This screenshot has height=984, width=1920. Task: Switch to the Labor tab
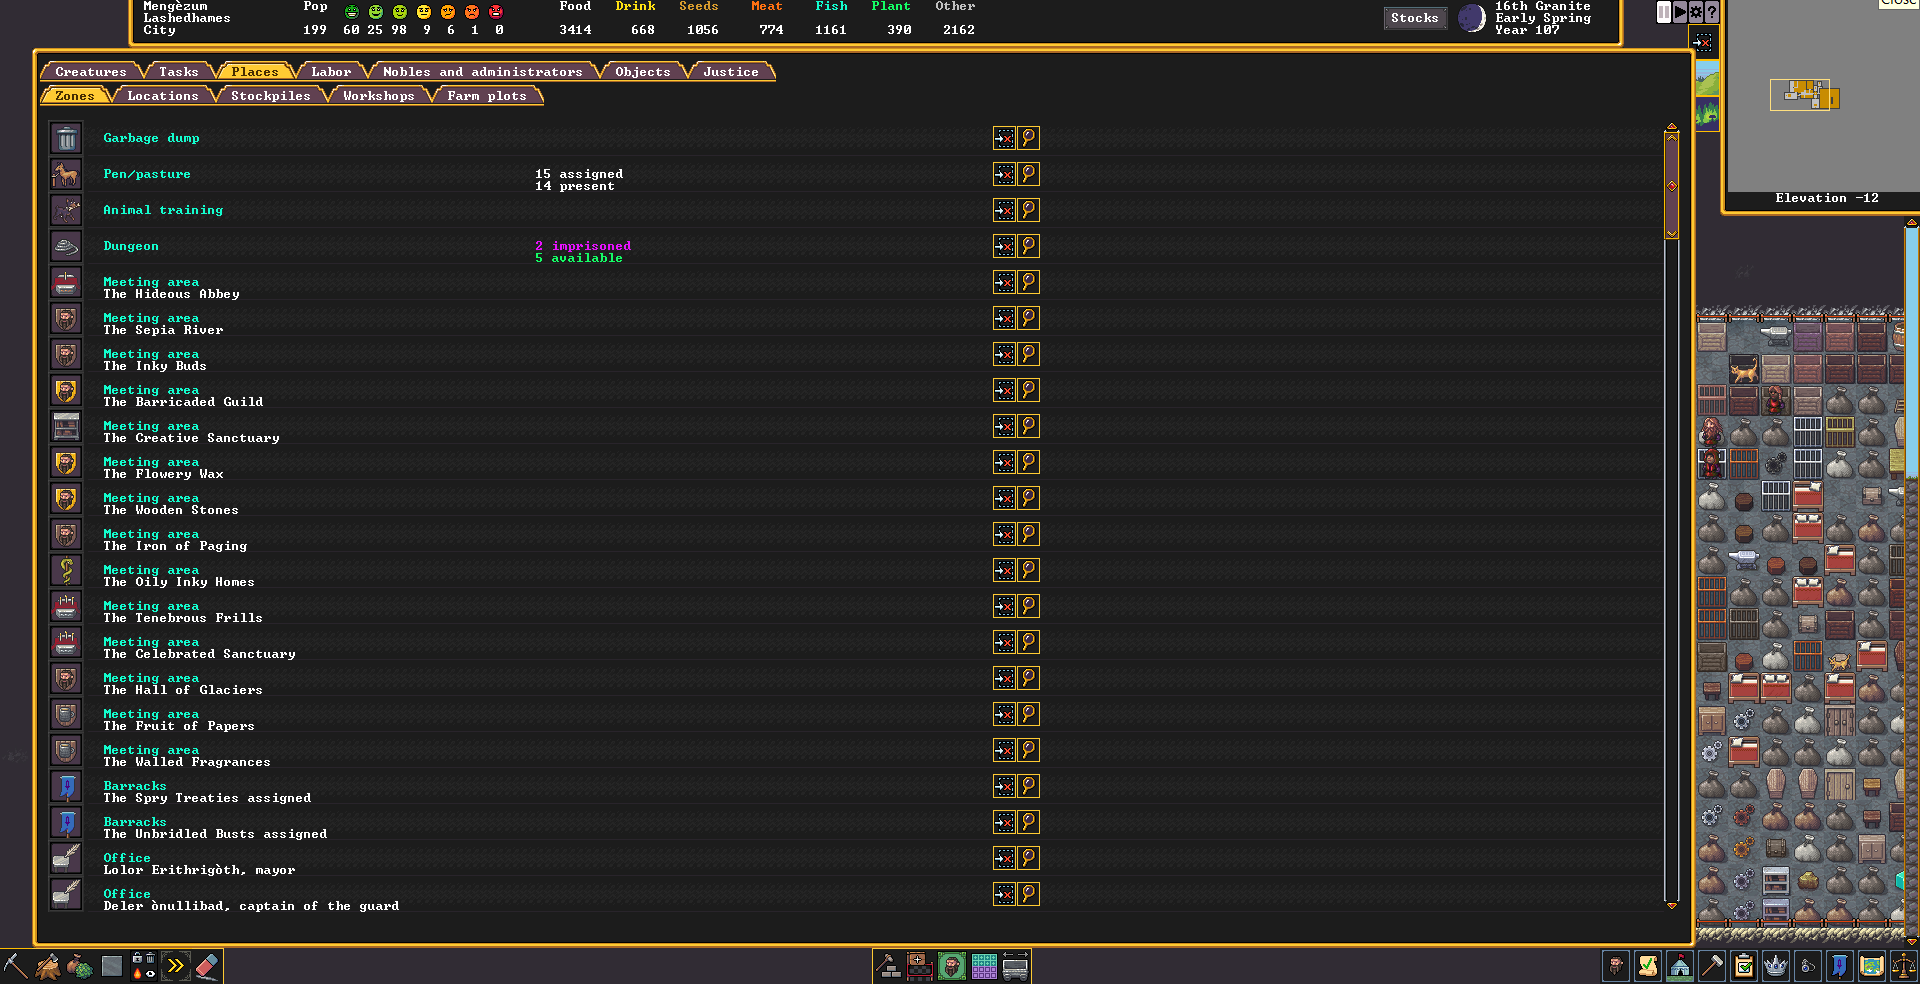[331, 72]
